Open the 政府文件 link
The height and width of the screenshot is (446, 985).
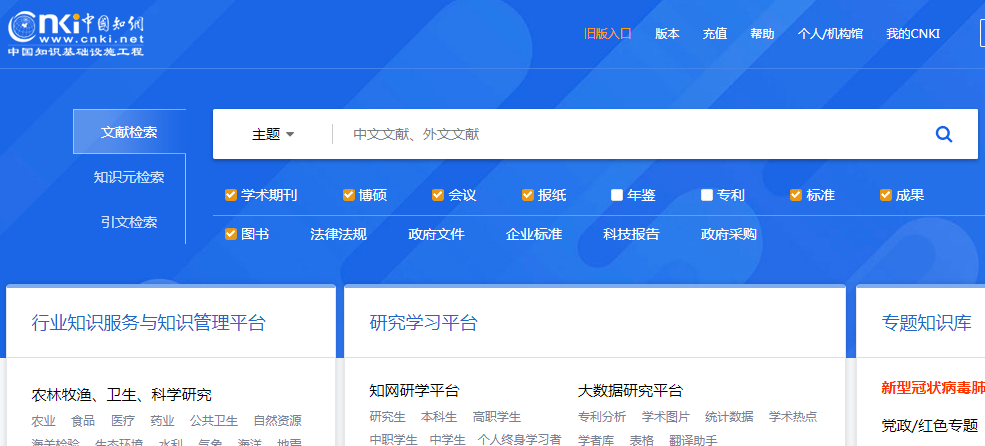(x=437, y=234)
